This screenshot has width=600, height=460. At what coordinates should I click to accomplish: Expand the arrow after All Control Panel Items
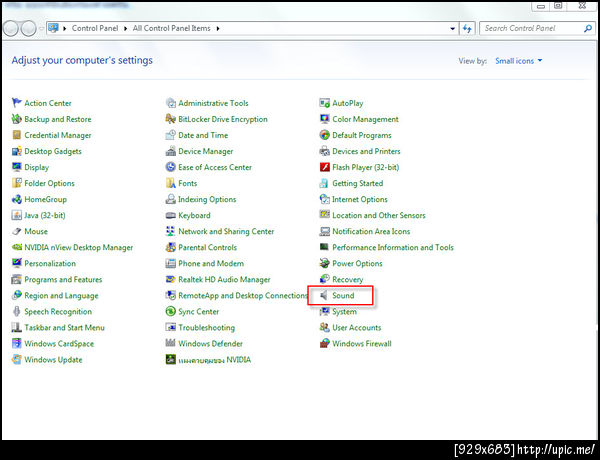[218, 28]
